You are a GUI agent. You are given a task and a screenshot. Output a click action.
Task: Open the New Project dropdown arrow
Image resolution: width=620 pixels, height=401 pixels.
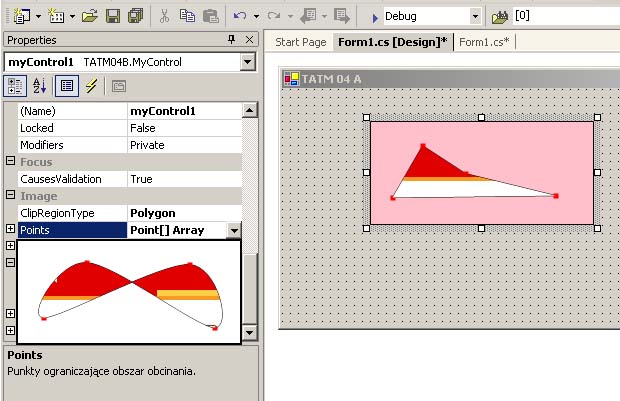38,17
